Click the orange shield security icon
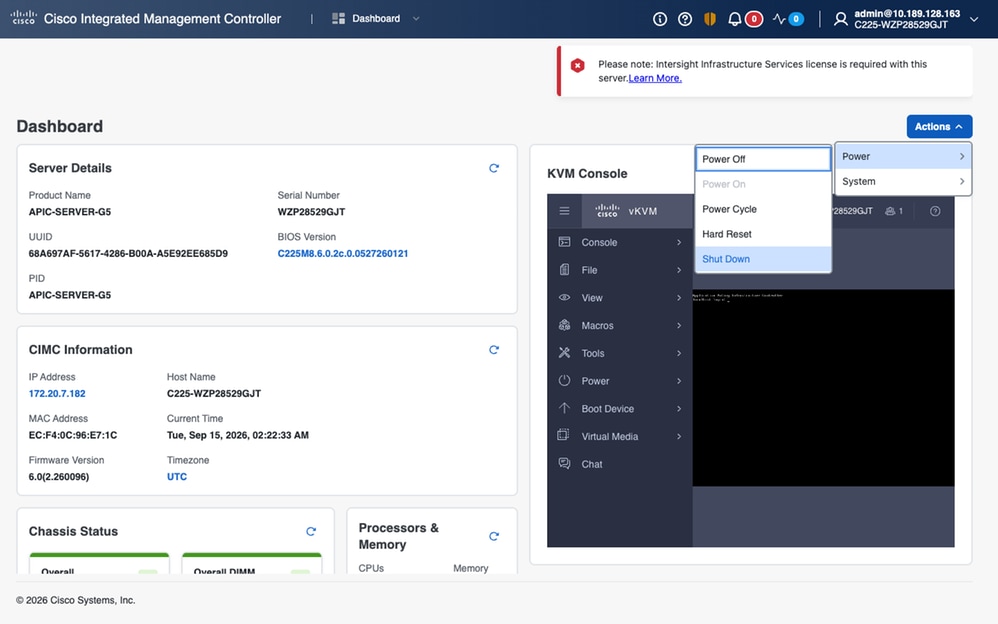This screenshot has width=998, height=624. click(x=710, y=19)
